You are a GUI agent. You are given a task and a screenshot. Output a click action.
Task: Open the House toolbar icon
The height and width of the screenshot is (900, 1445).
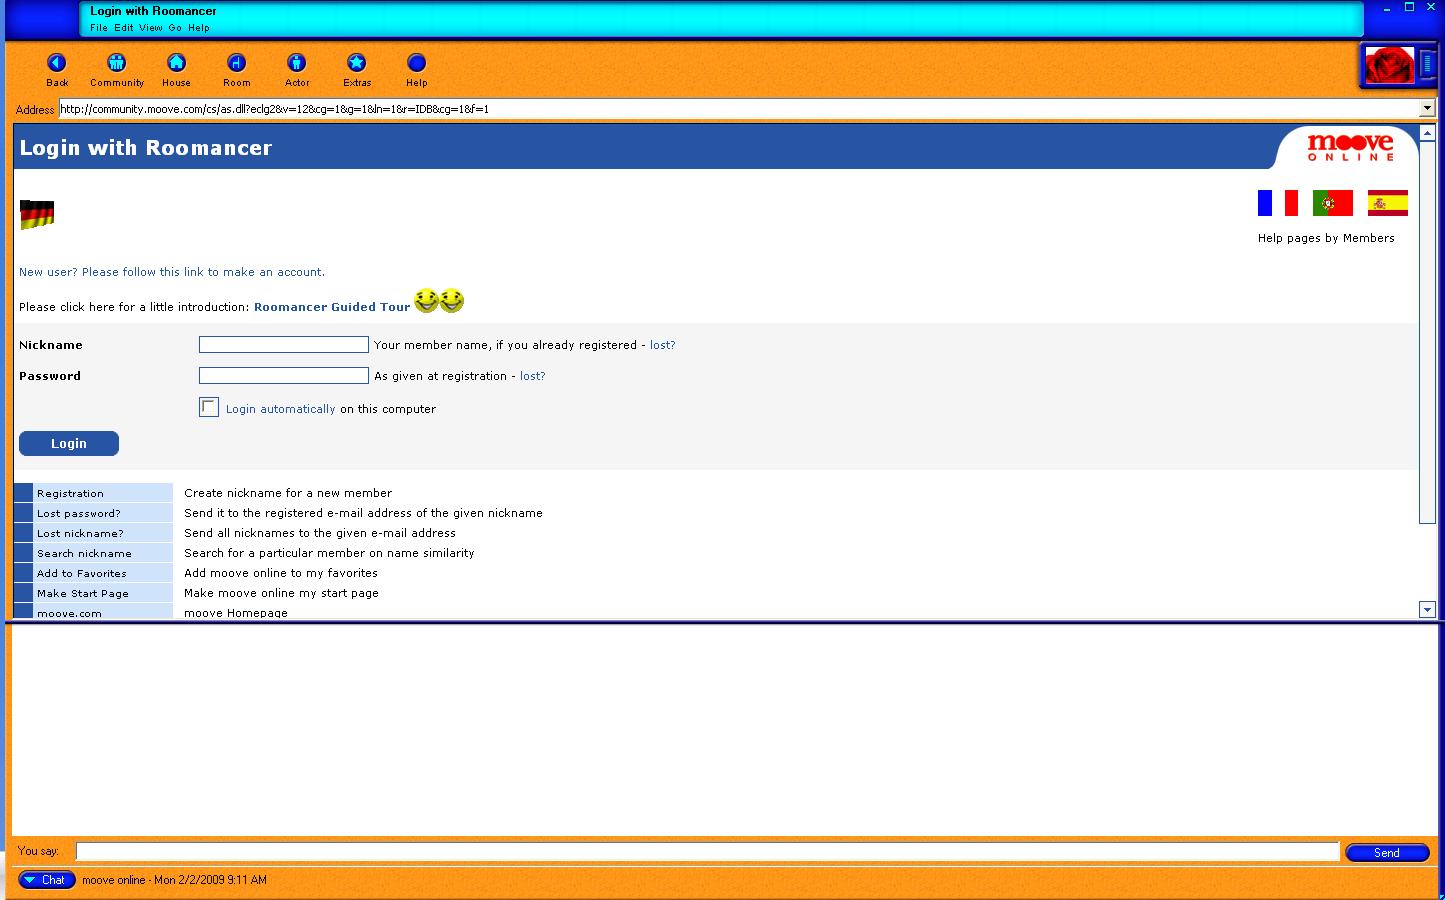point(176,63)
